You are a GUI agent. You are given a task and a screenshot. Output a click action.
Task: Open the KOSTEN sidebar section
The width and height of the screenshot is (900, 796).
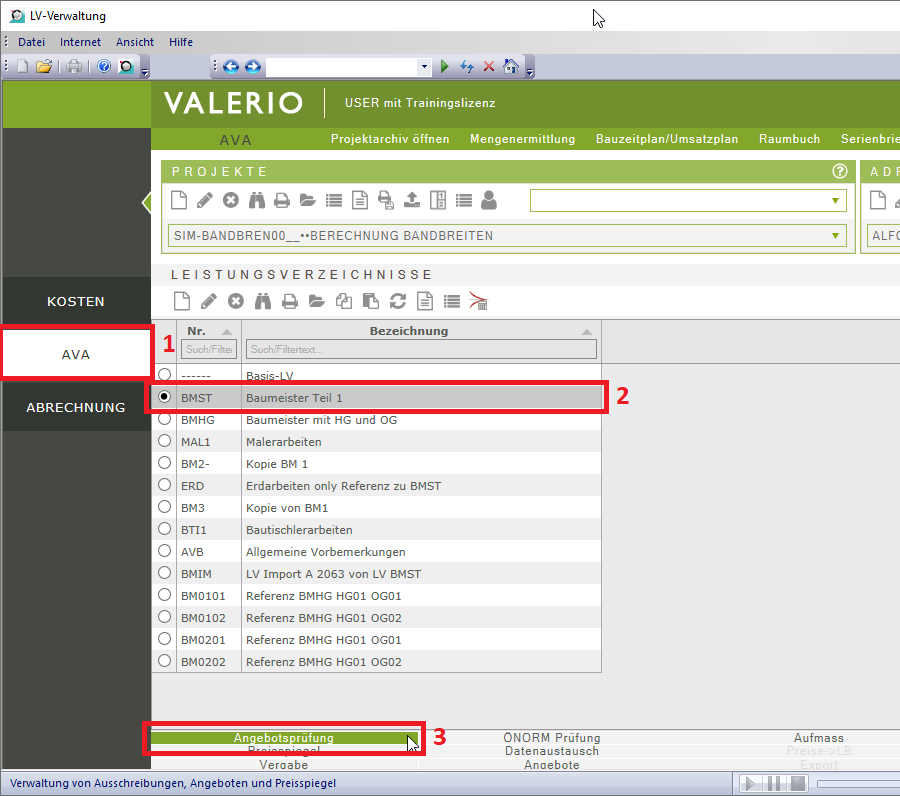click(76, 301)
